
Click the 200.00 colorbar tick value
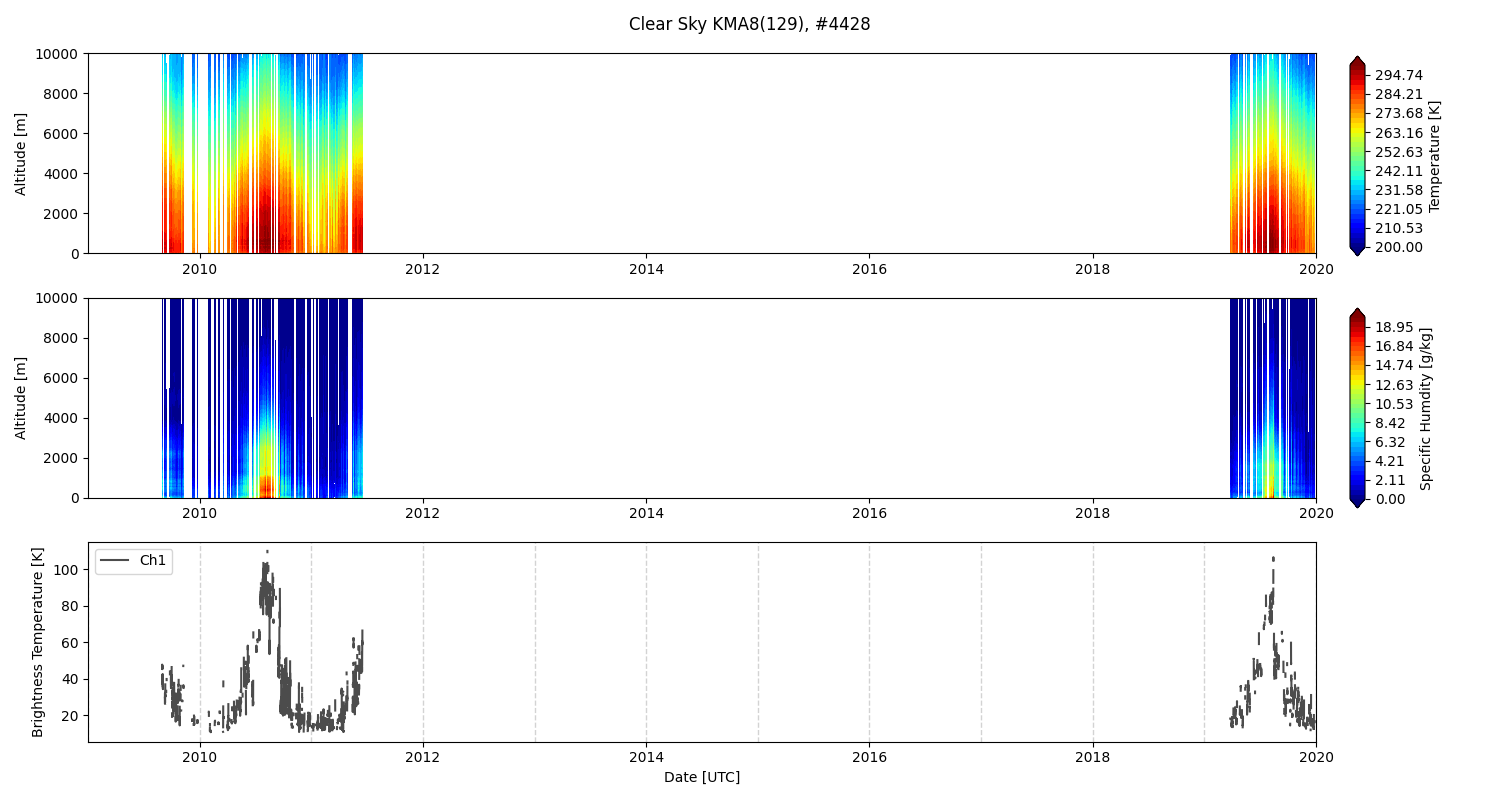pos(1398,247)
